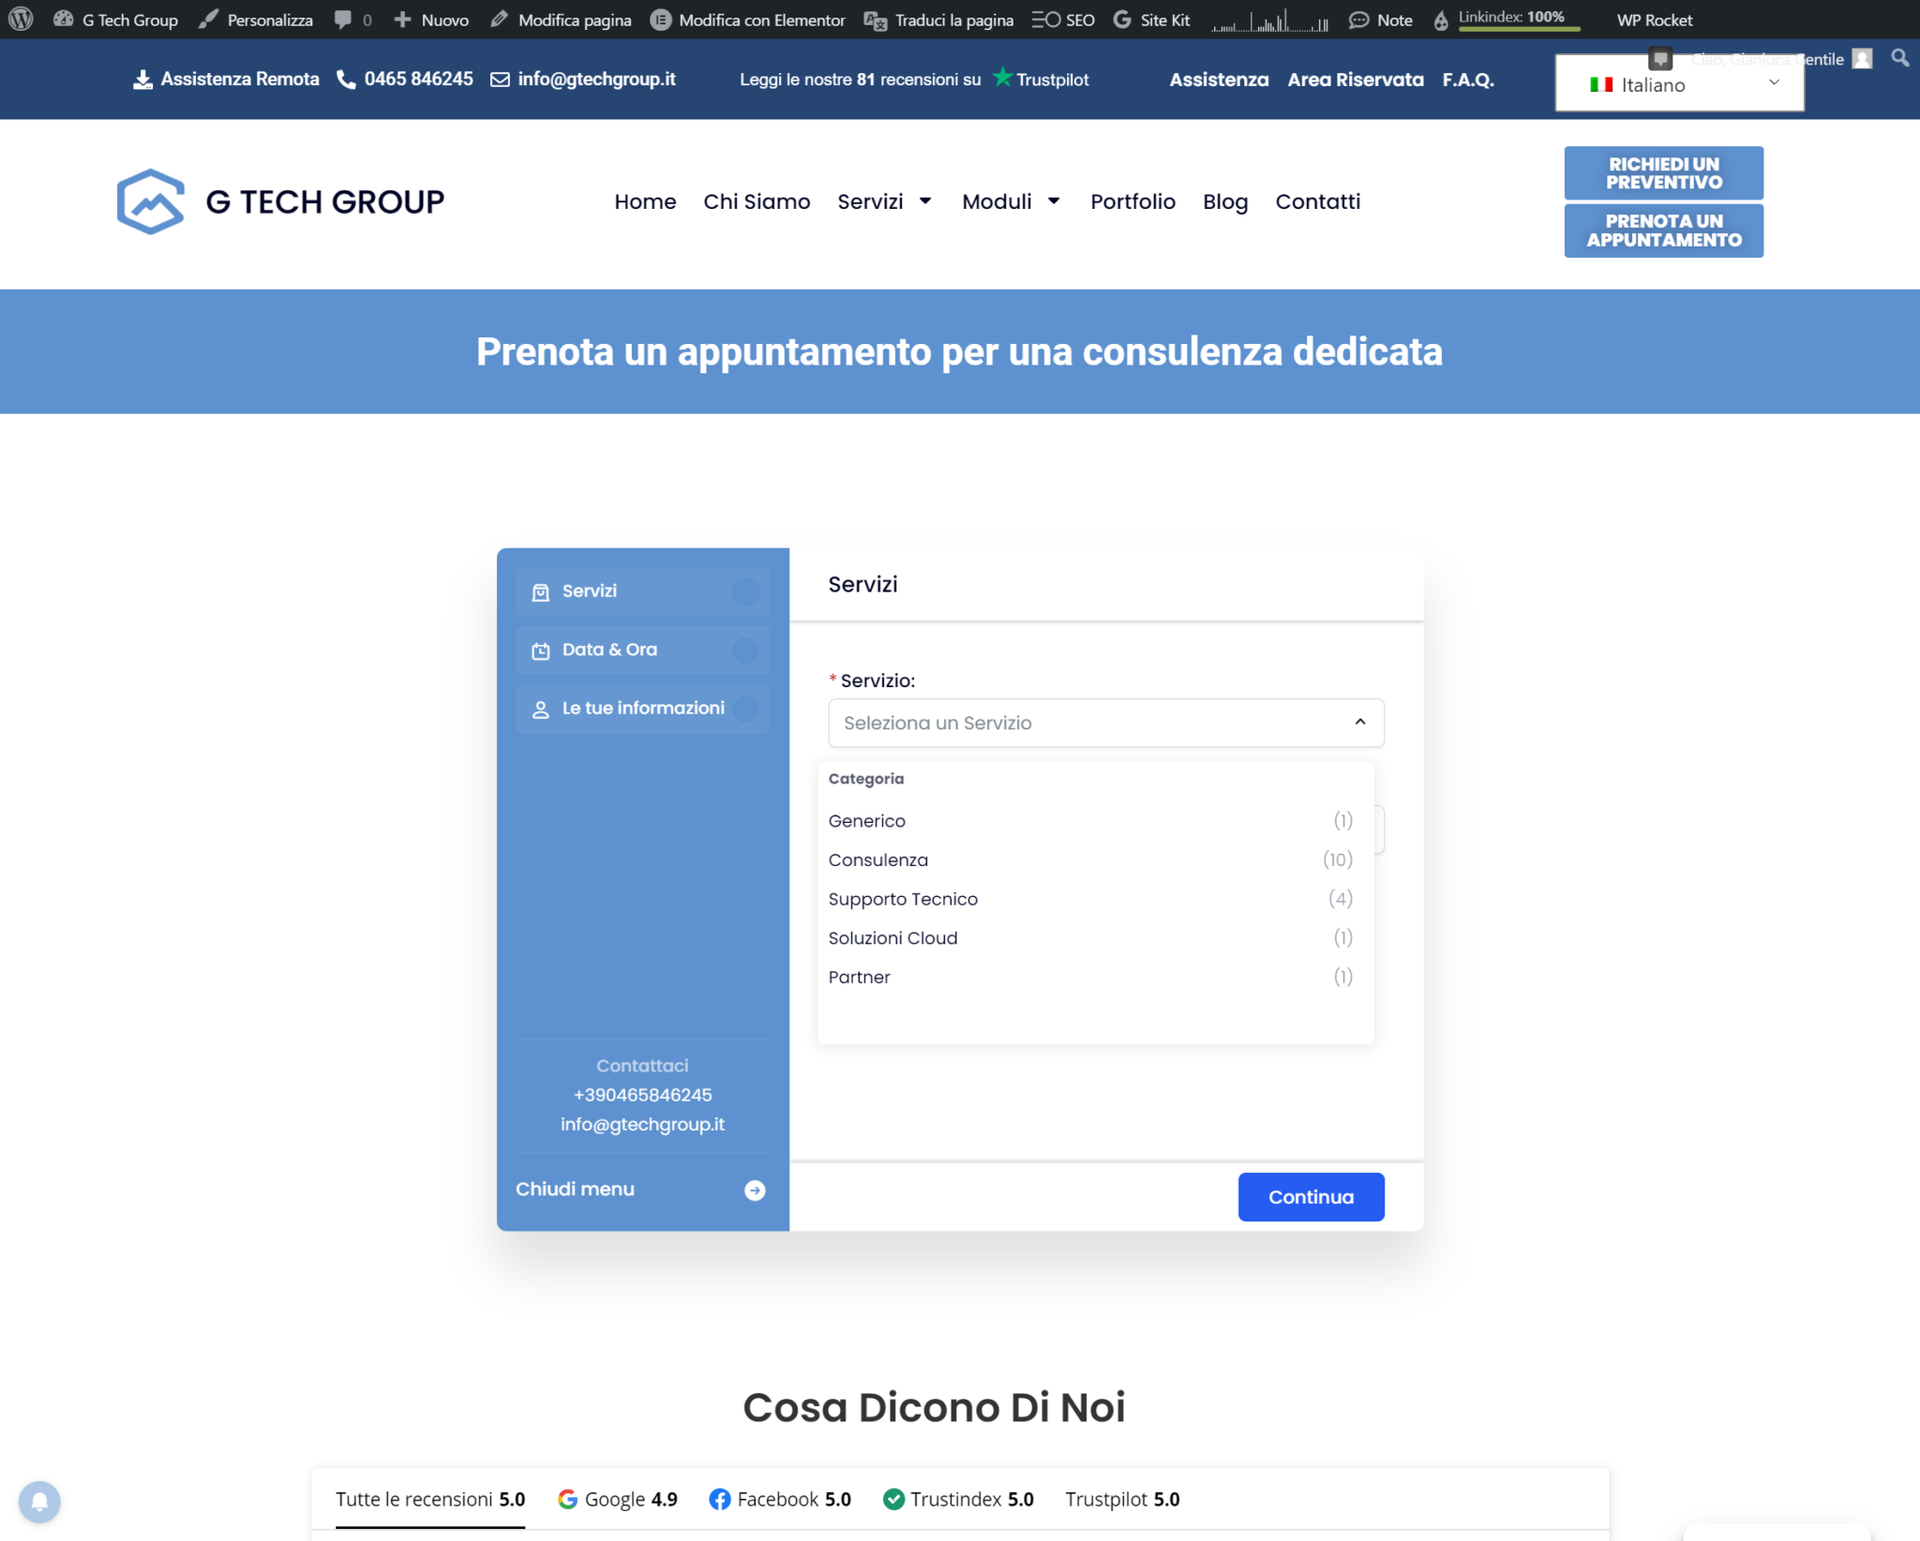Click Richiedi un Preventivo
Screen dimensions: 1920x1541
click(1663, 172)
